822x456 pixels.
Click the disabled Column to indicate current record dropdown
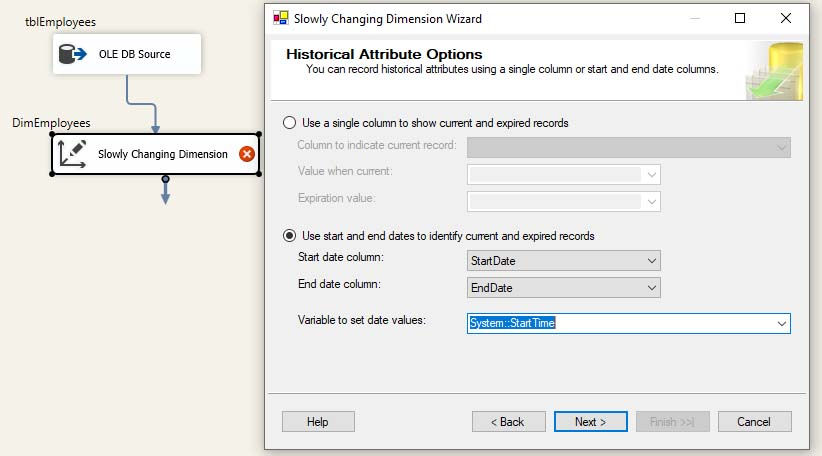(629, 147)
